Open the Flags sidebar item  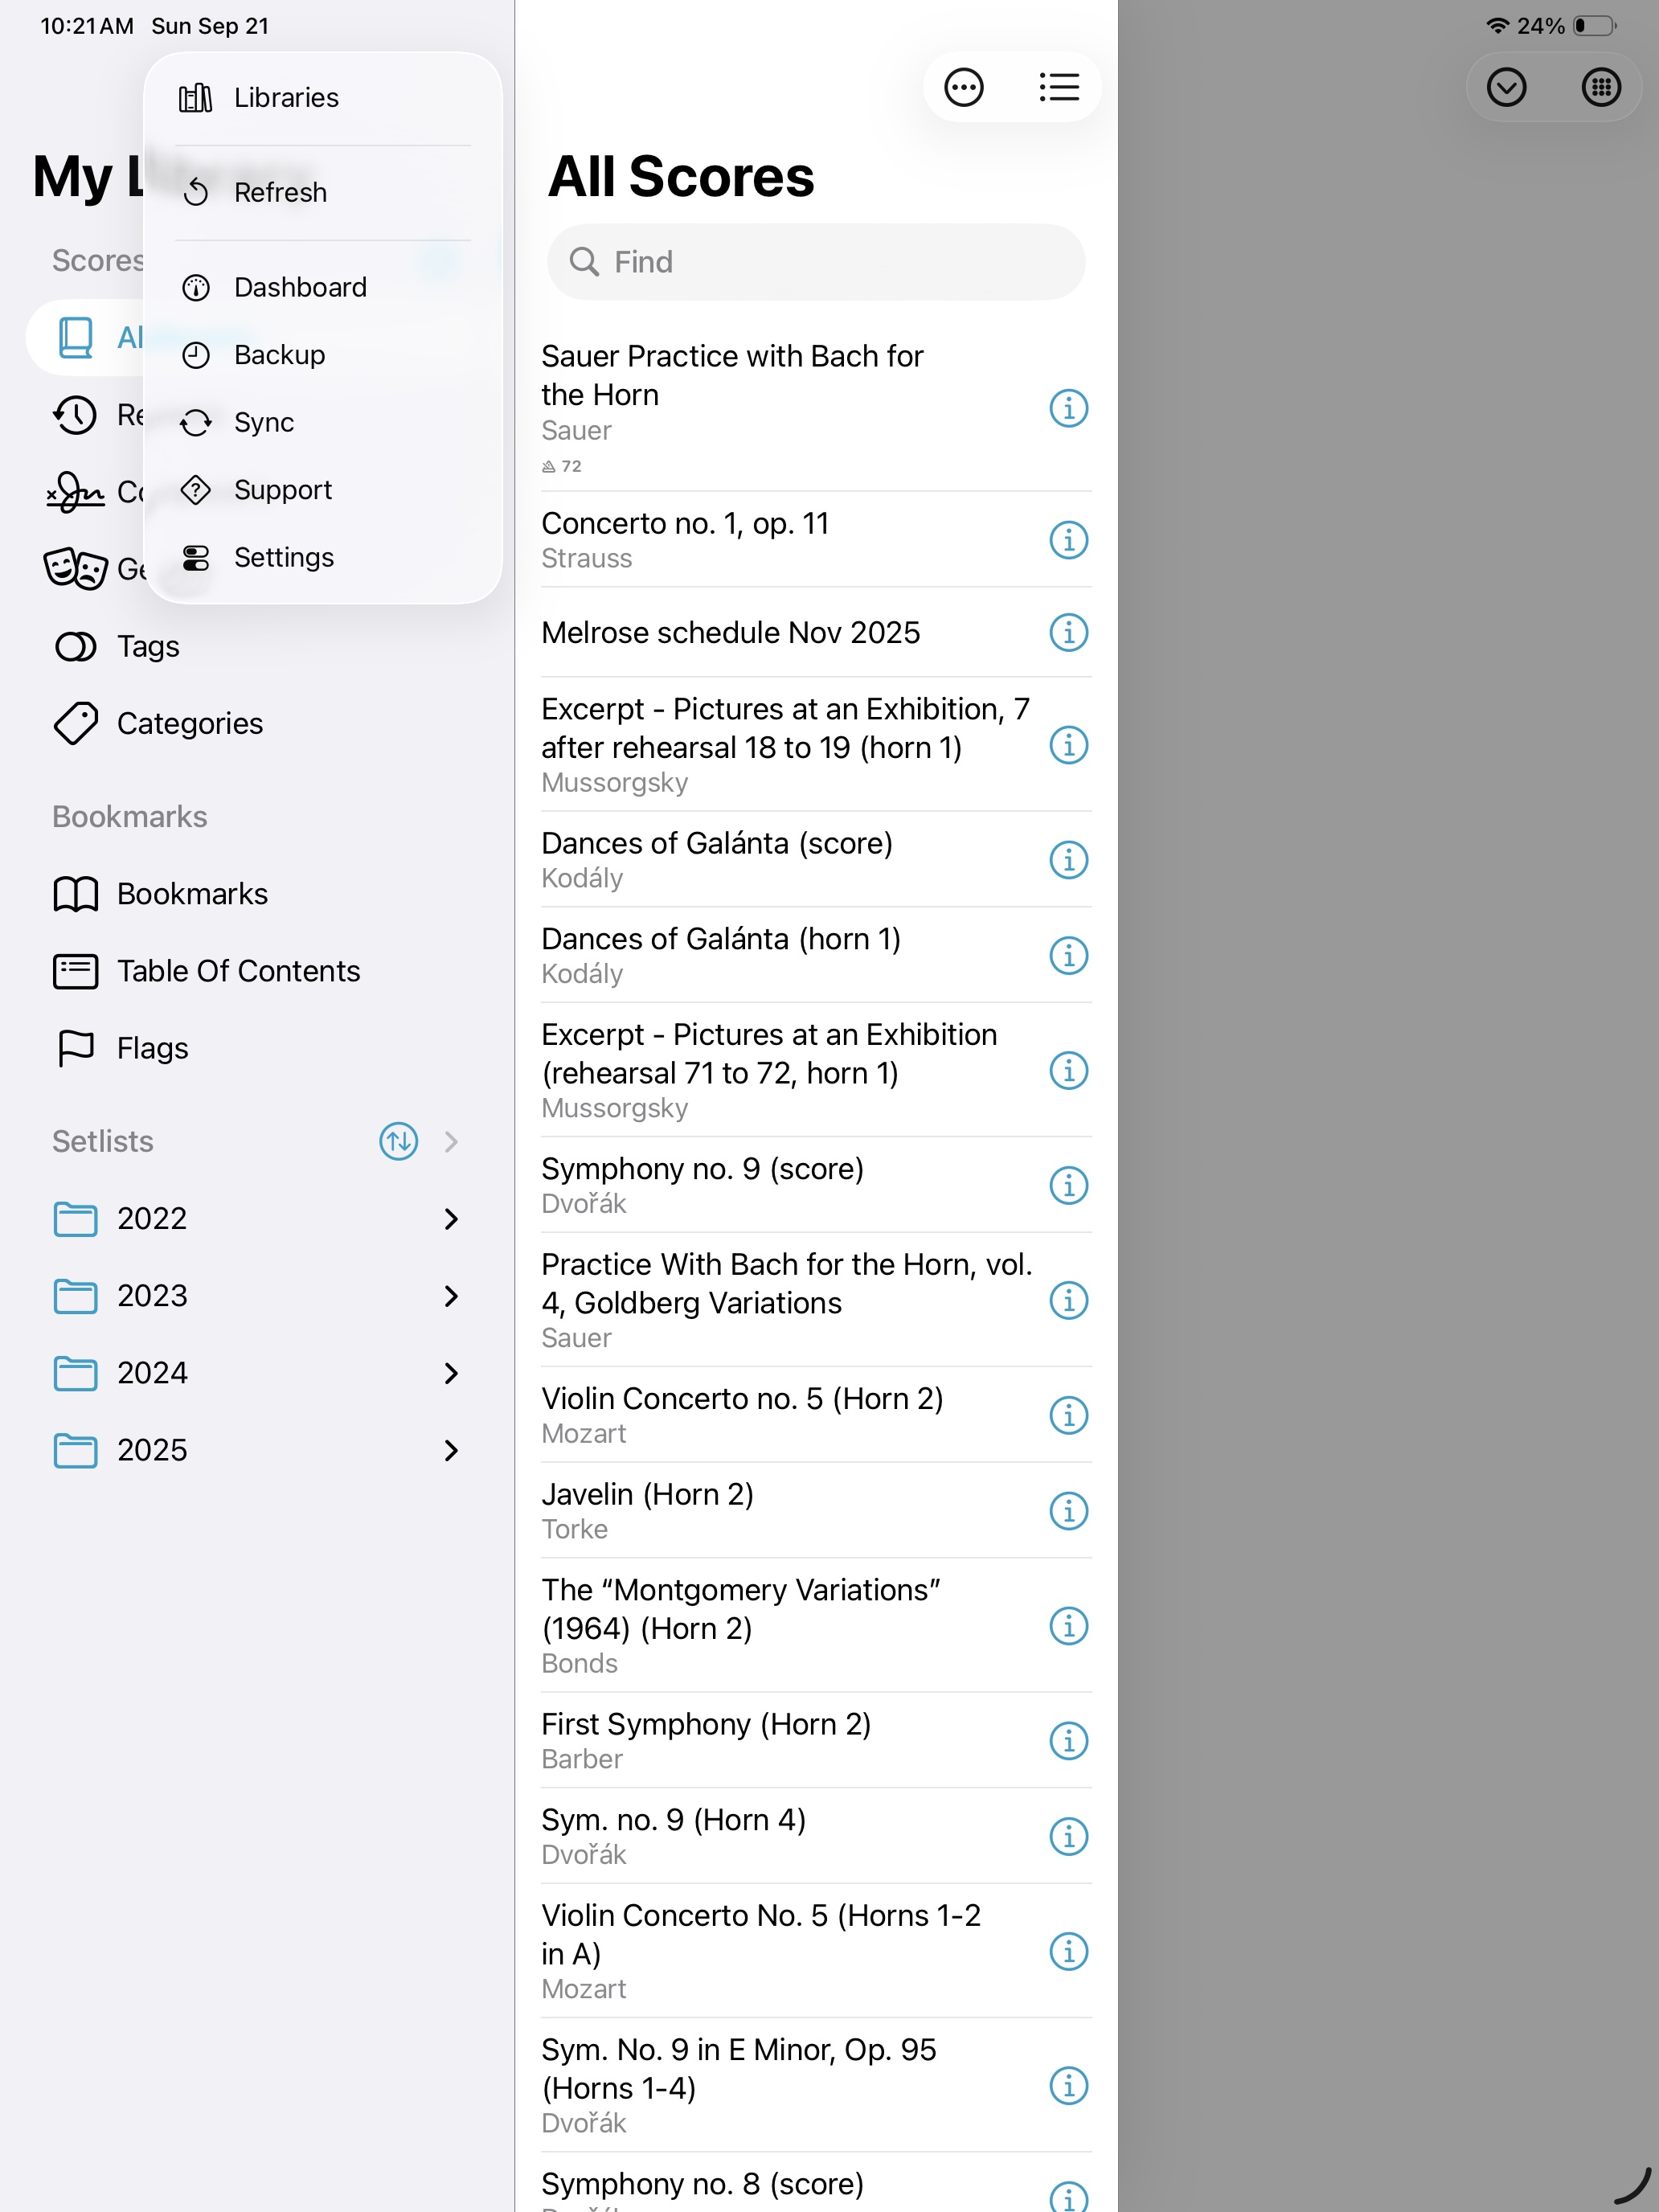(152, 1048)
